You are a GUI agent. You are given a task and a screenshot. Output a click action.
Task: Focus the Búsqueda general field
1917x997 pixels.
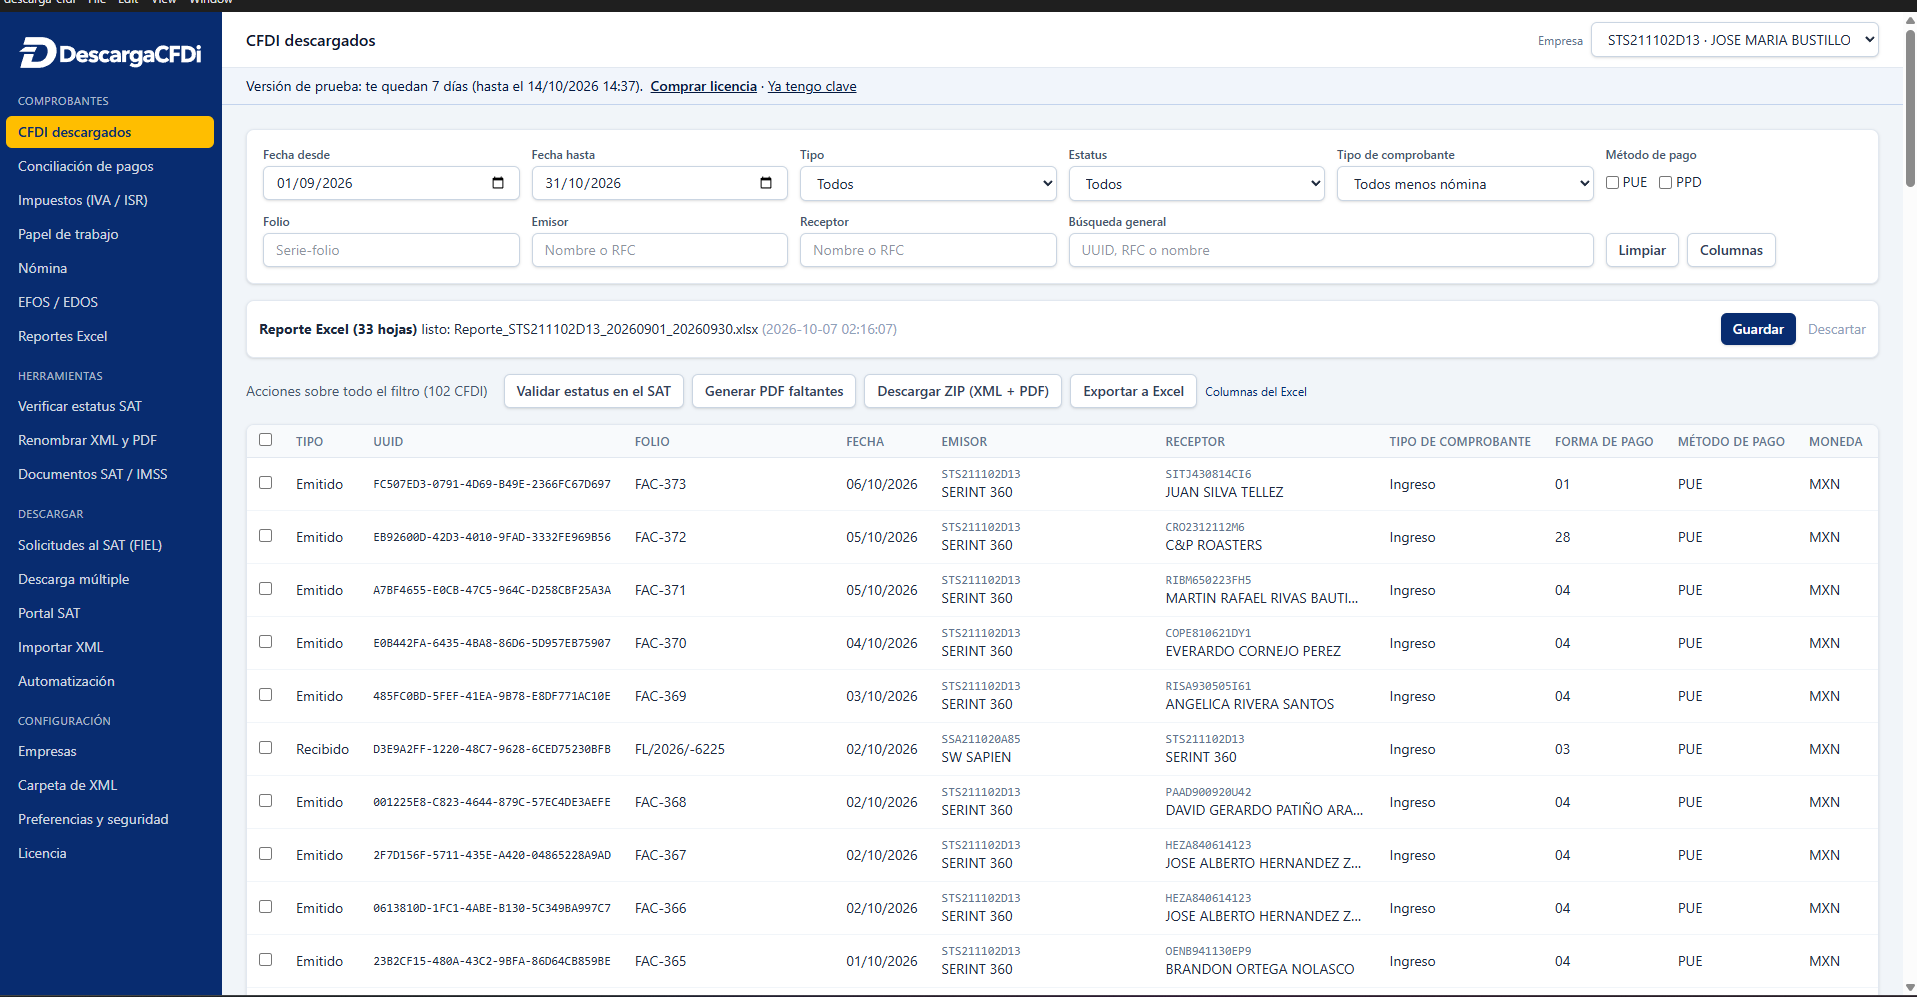pos(1331,250)
